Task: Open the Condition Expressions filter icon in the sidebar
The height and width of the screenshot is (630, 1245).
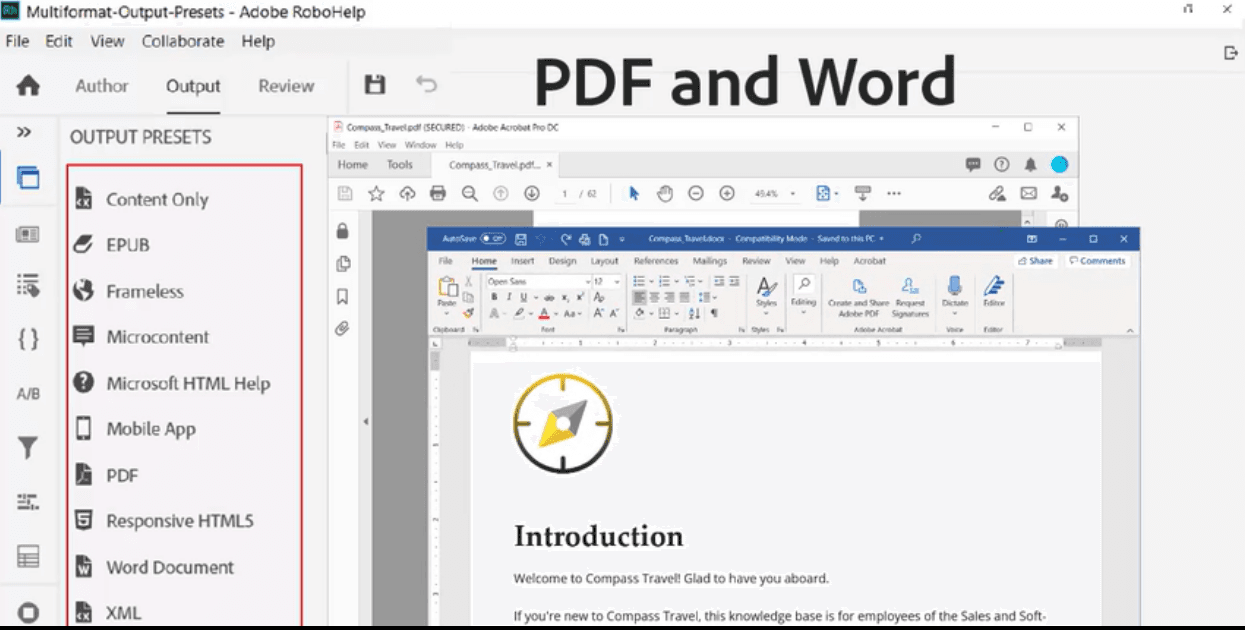Action: coord(28,448)
